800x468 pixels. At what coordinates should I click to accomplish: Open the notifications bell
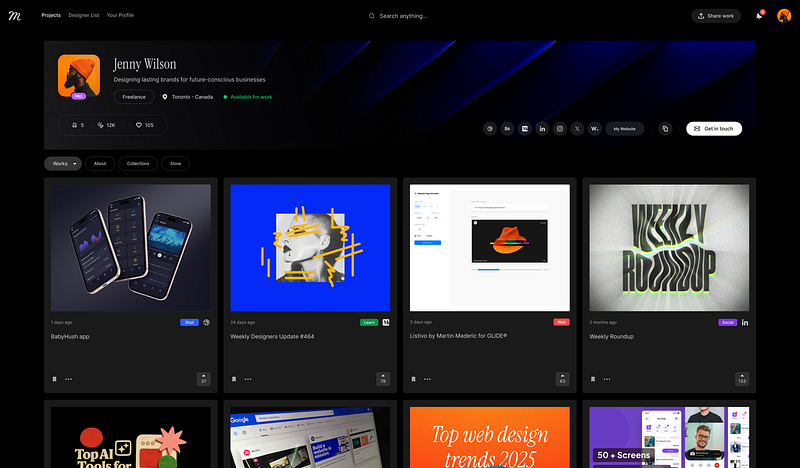[759, 16]
